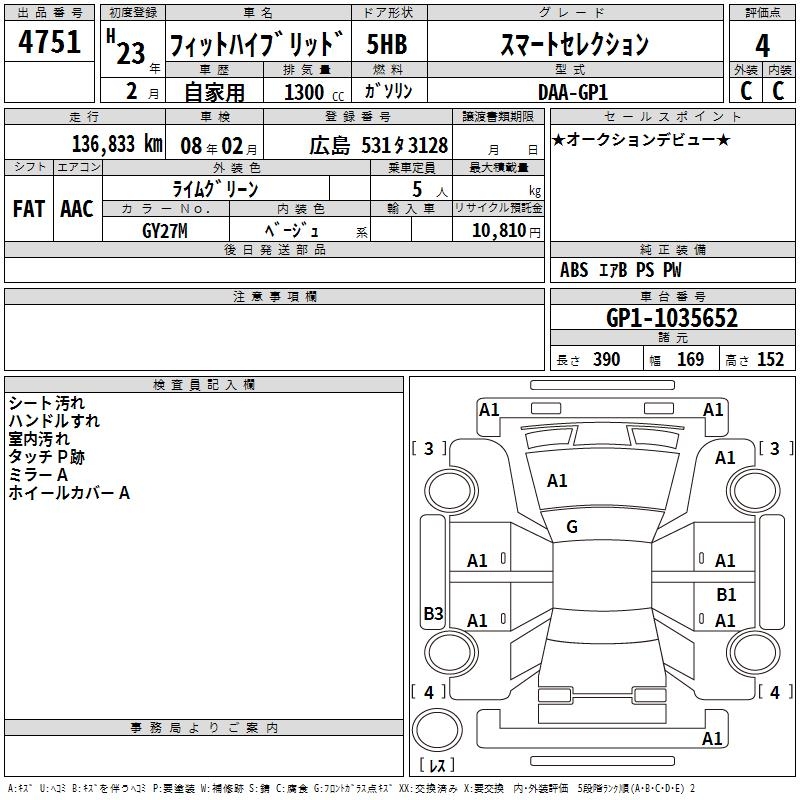The image size is (800, 800).
Task: Click the 純正装備 section header
Action: pos(673,249)
